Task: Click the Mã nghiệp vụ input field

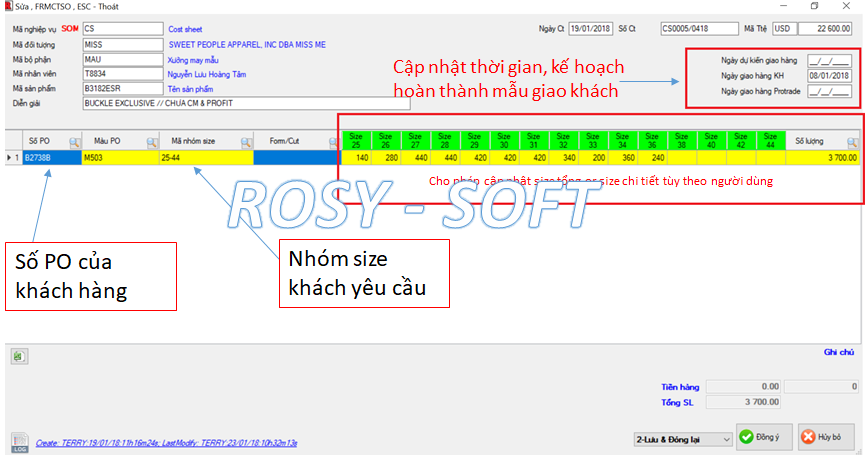Action: [x=123, y=29]
